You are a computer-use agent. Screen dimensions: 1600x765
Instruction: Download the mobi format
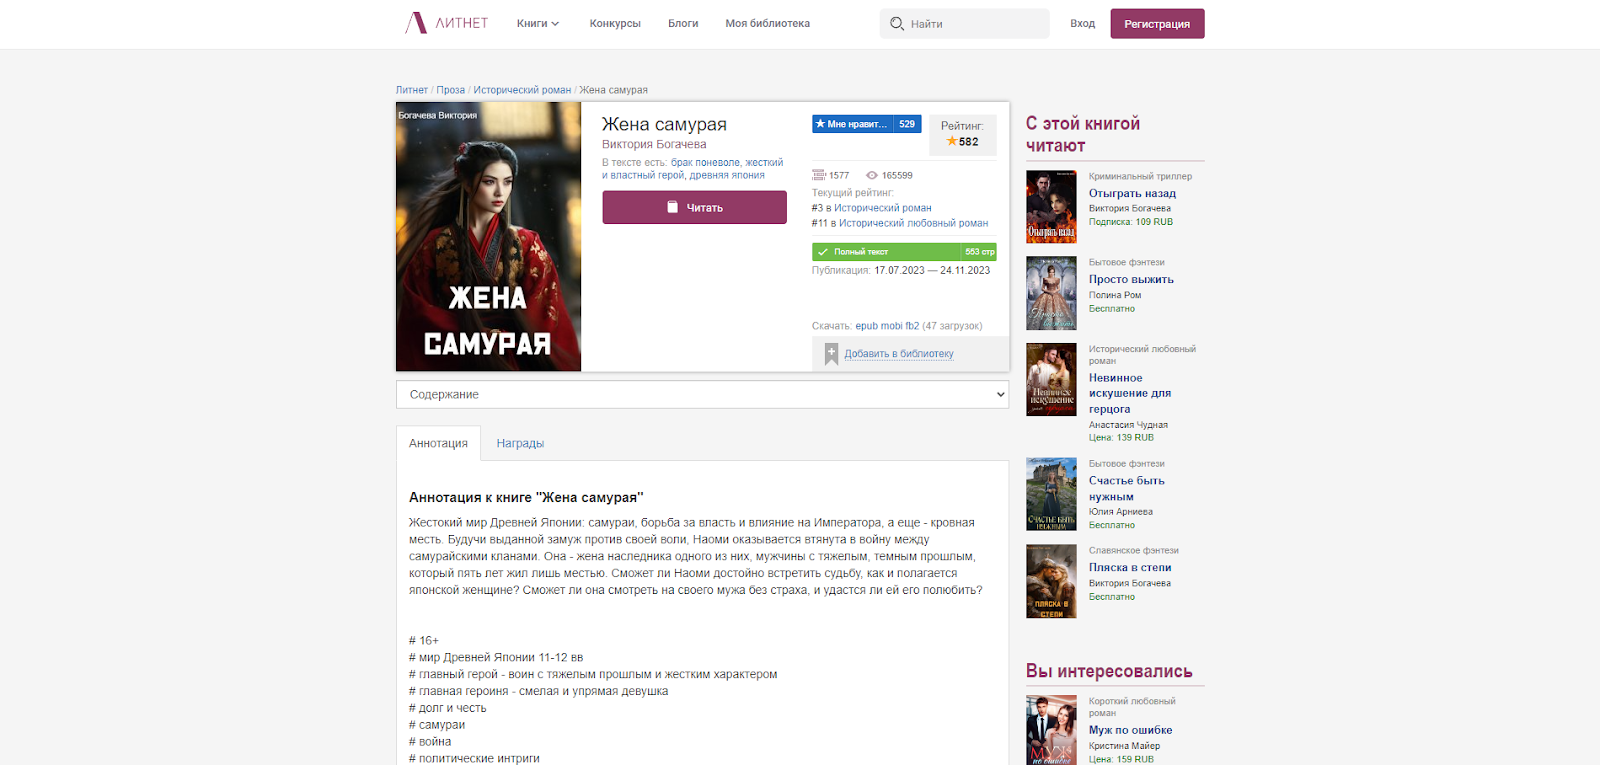pyautogui.click(x=892, y=326)
